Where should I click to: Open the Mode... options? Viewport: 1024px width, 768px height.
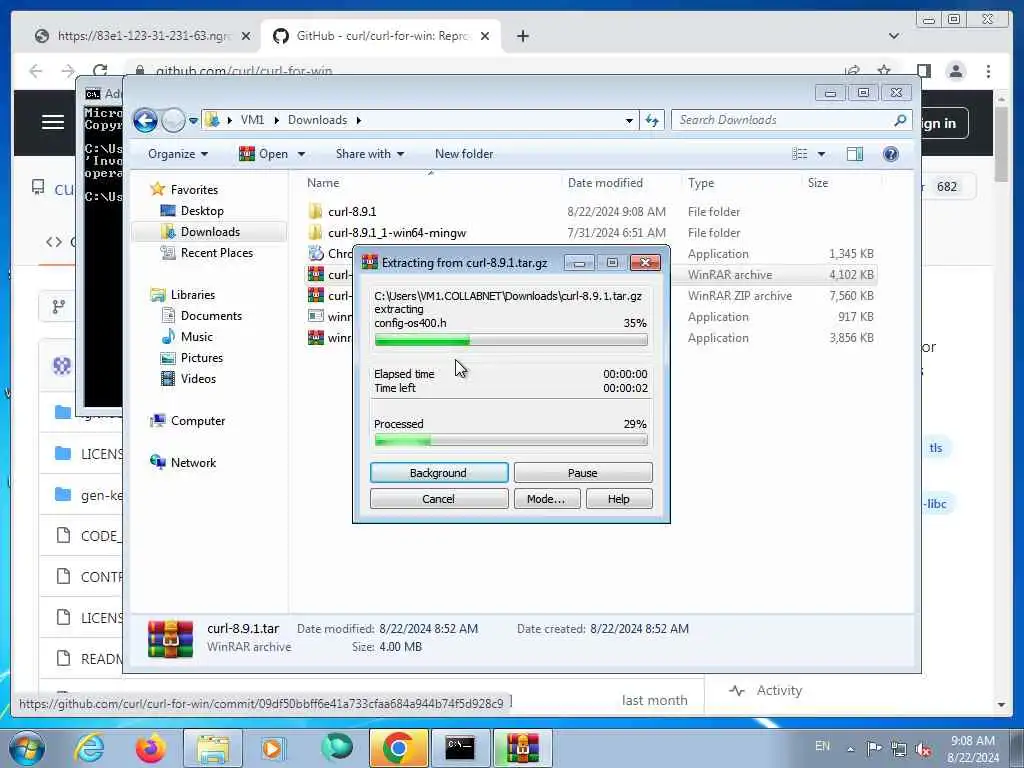click(x=546, y=499)
